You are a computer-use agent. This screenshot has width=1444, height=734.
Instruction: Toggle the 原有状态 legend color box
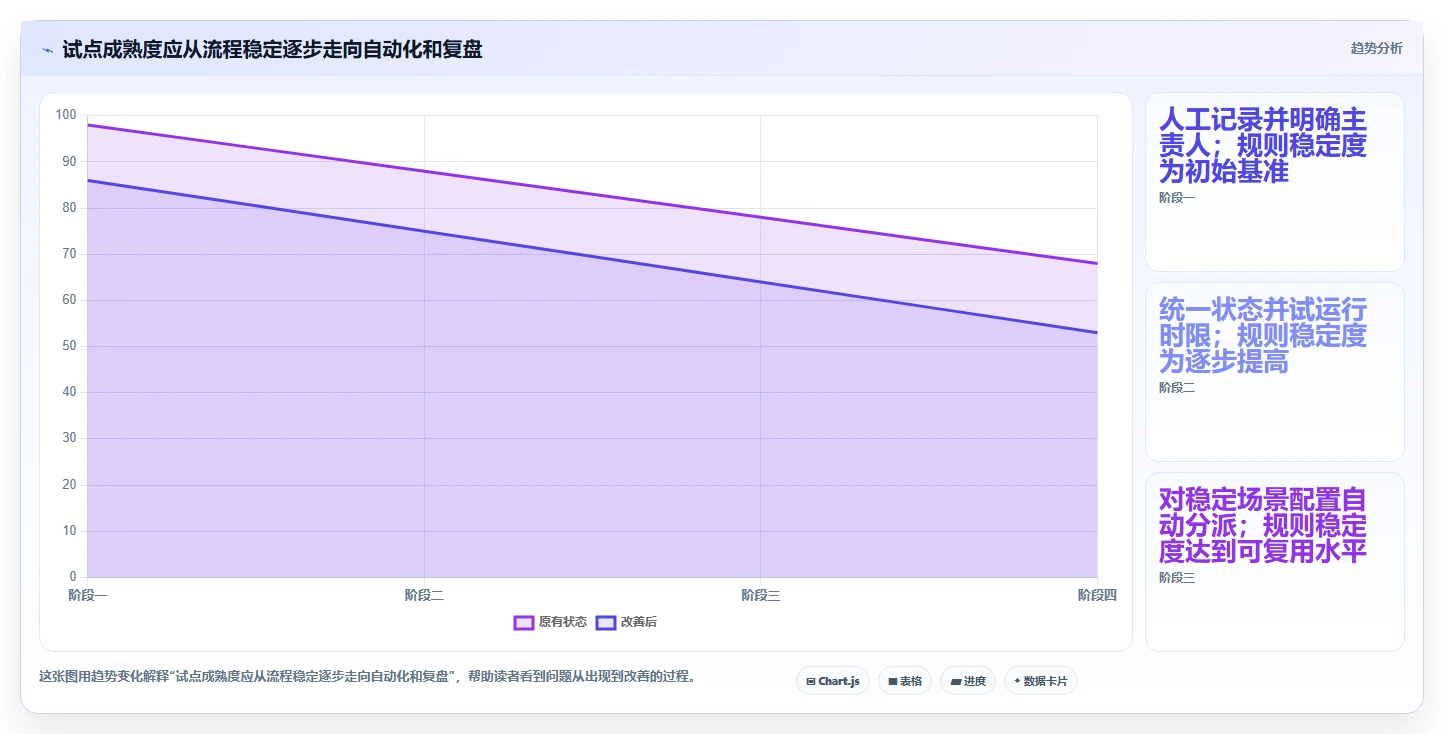click(x=524, y=622)
